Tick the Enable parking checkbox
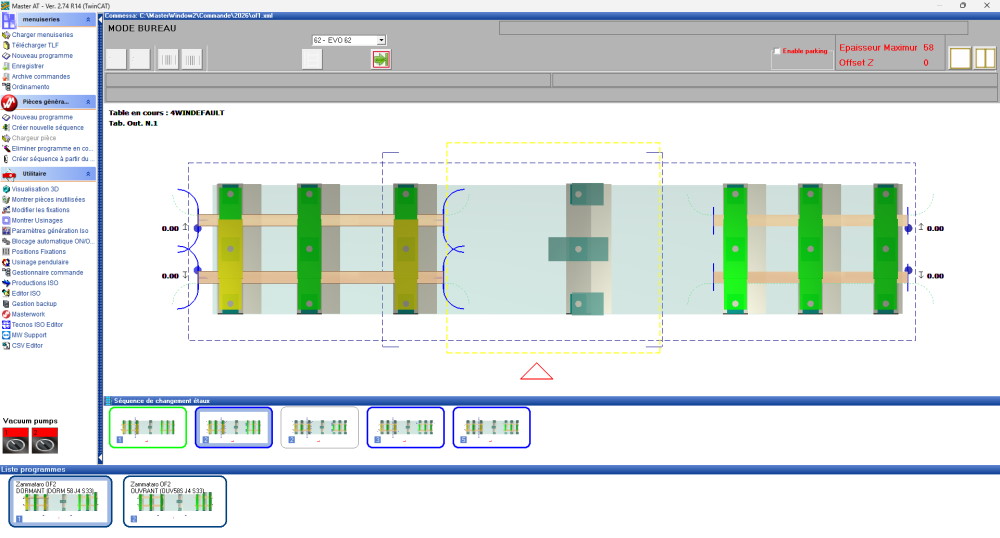This screenshot has height=538, width=1000. click(x=777, y=51)
